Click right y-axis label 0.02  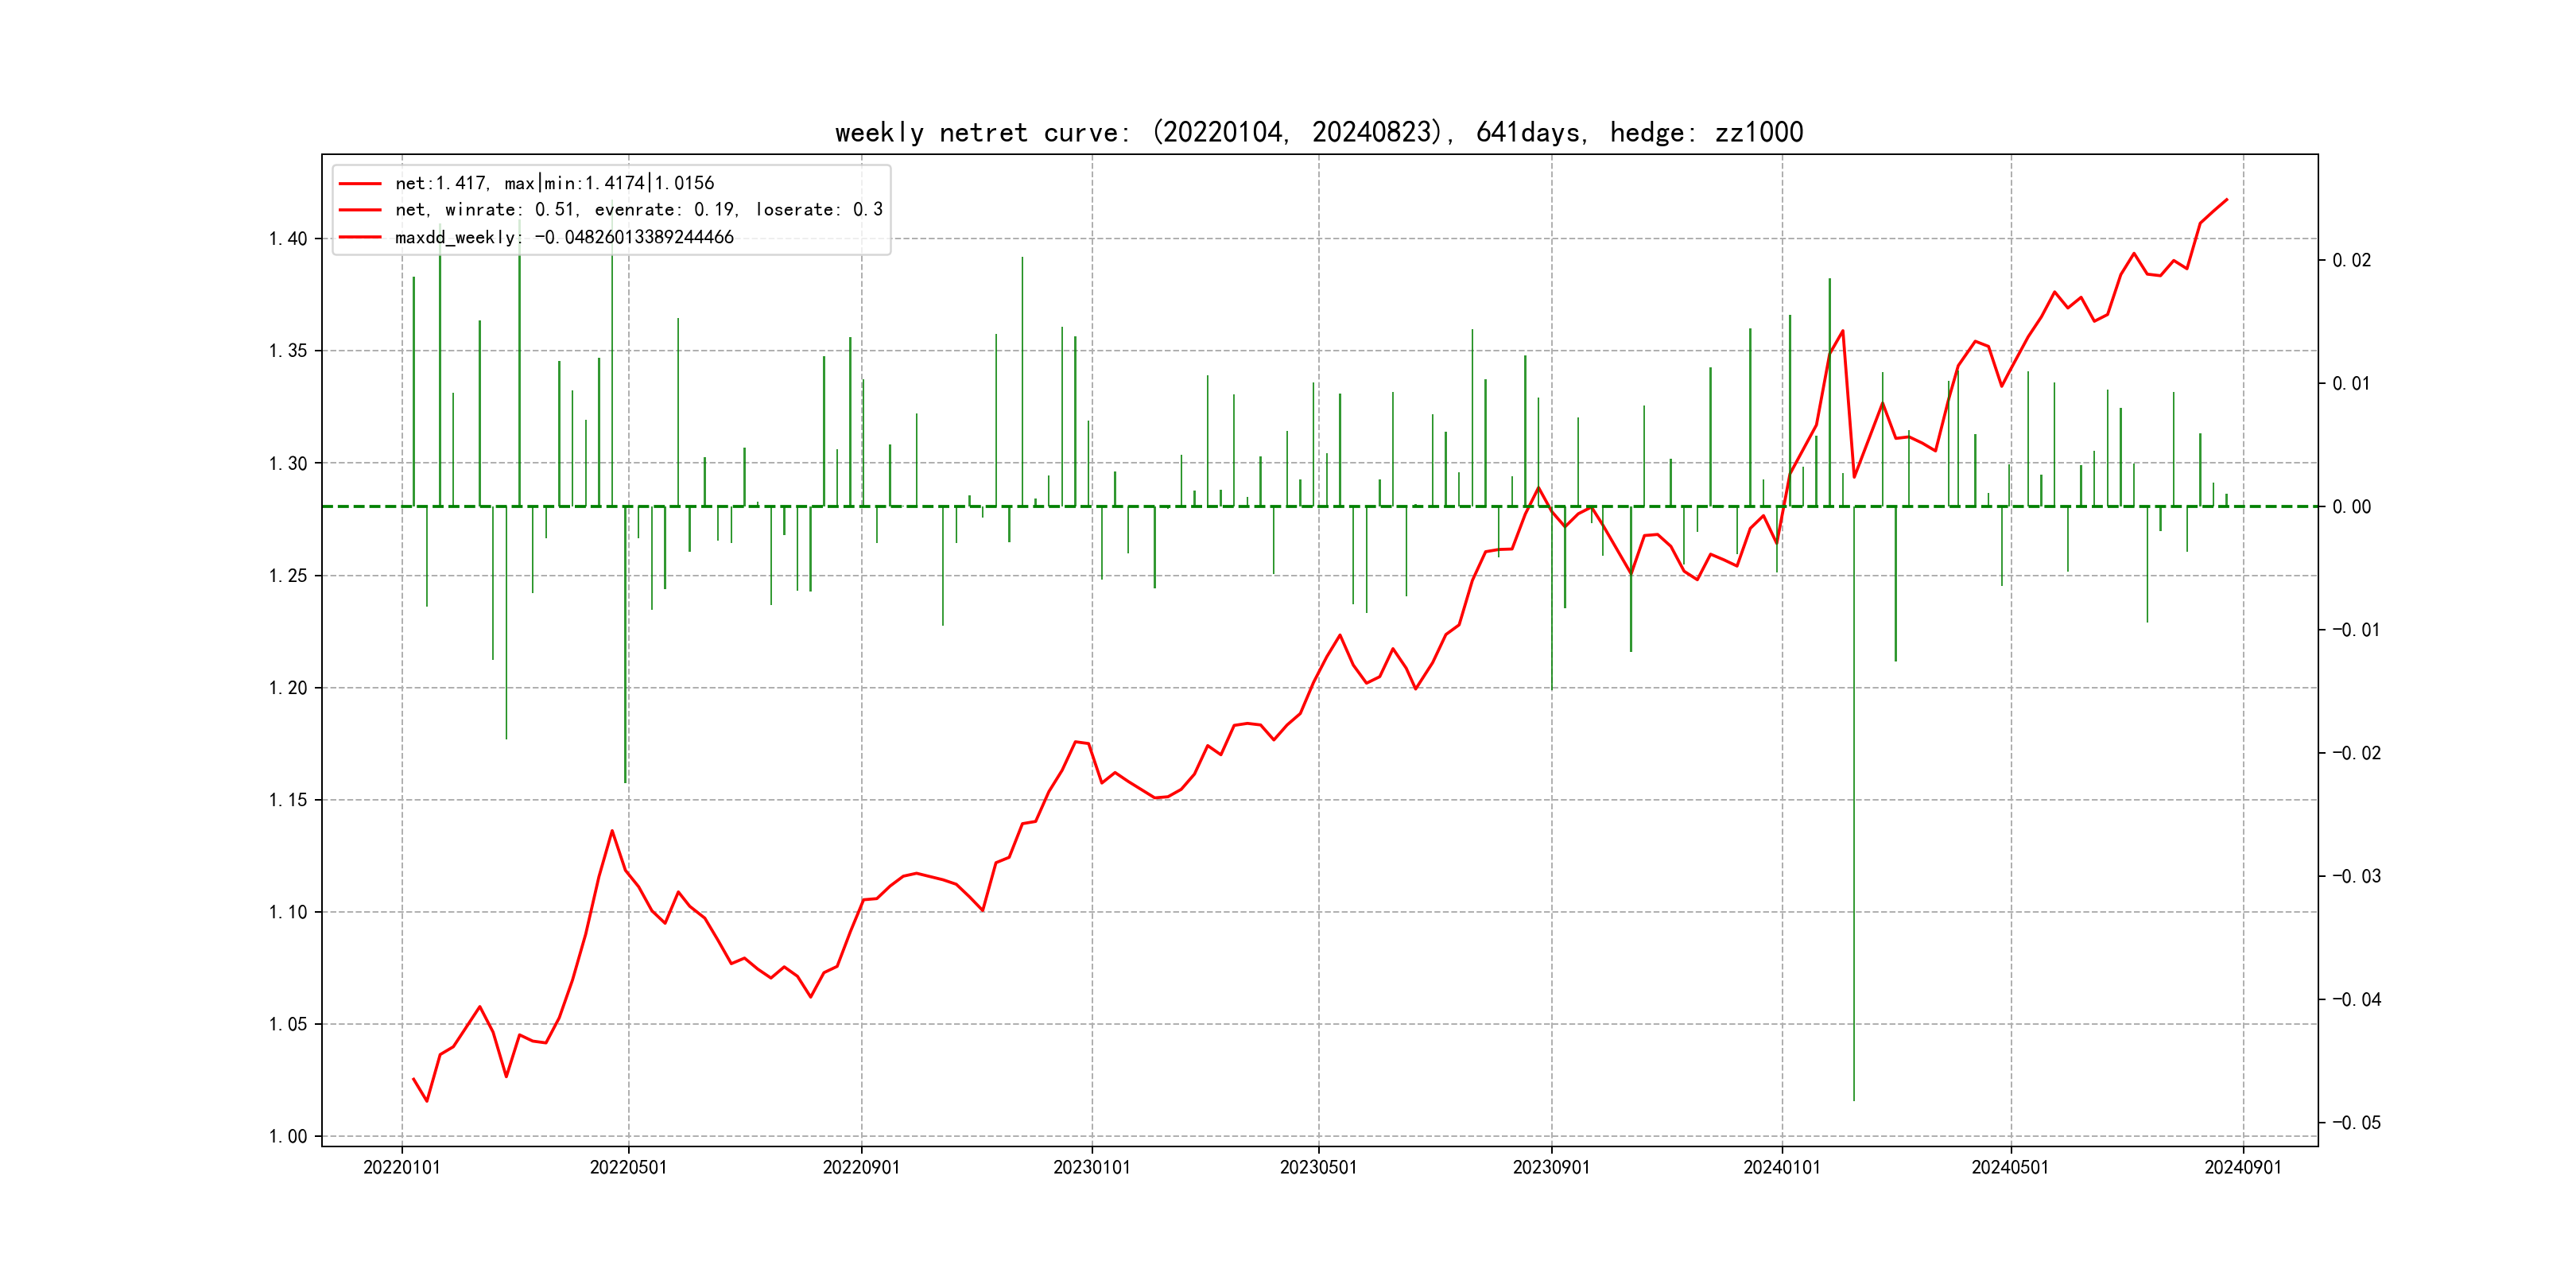2351,261
